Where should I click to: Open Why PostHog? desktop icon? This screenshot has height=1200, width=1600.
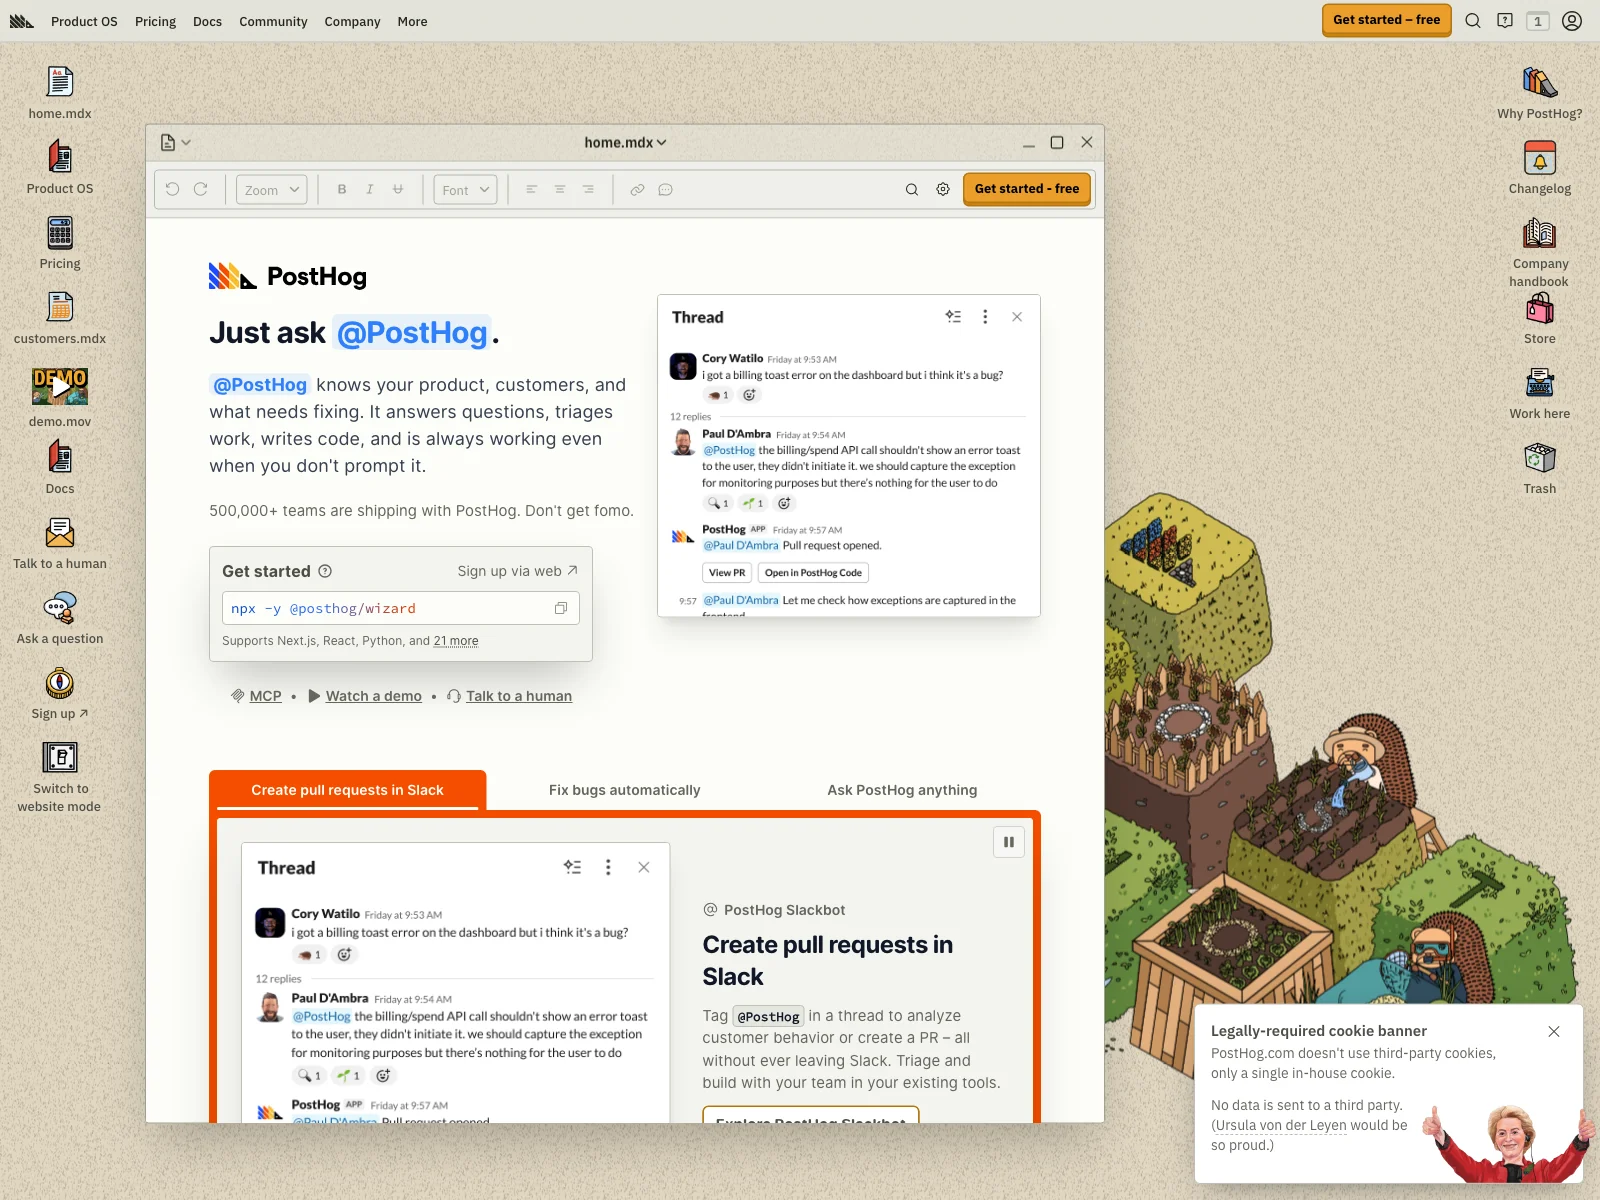(x=1540, y=93)
